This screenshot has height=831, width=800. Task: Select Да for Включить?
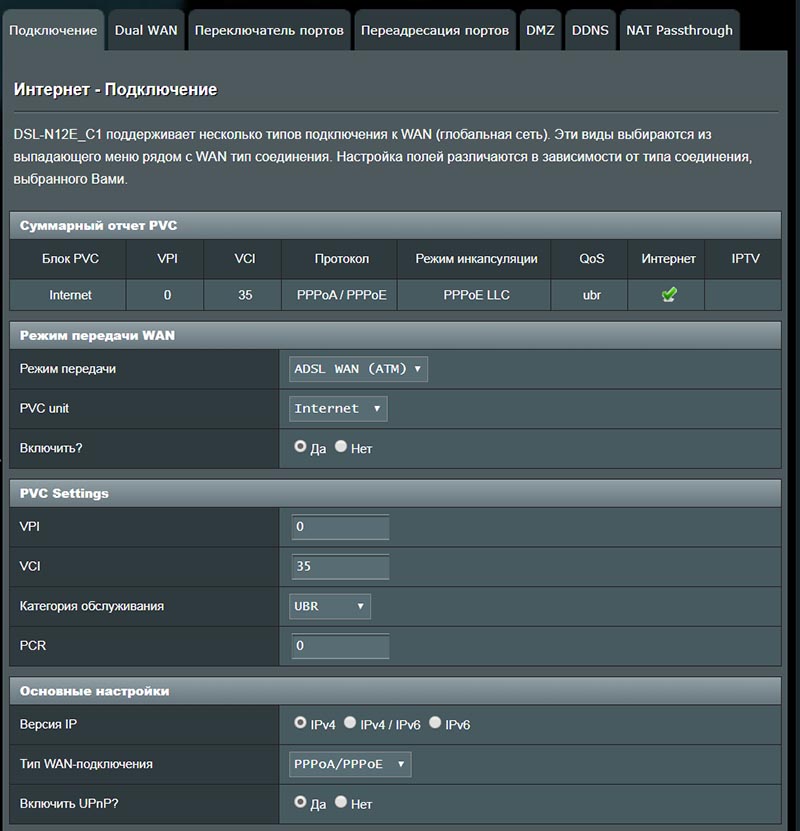click(300, 446)
